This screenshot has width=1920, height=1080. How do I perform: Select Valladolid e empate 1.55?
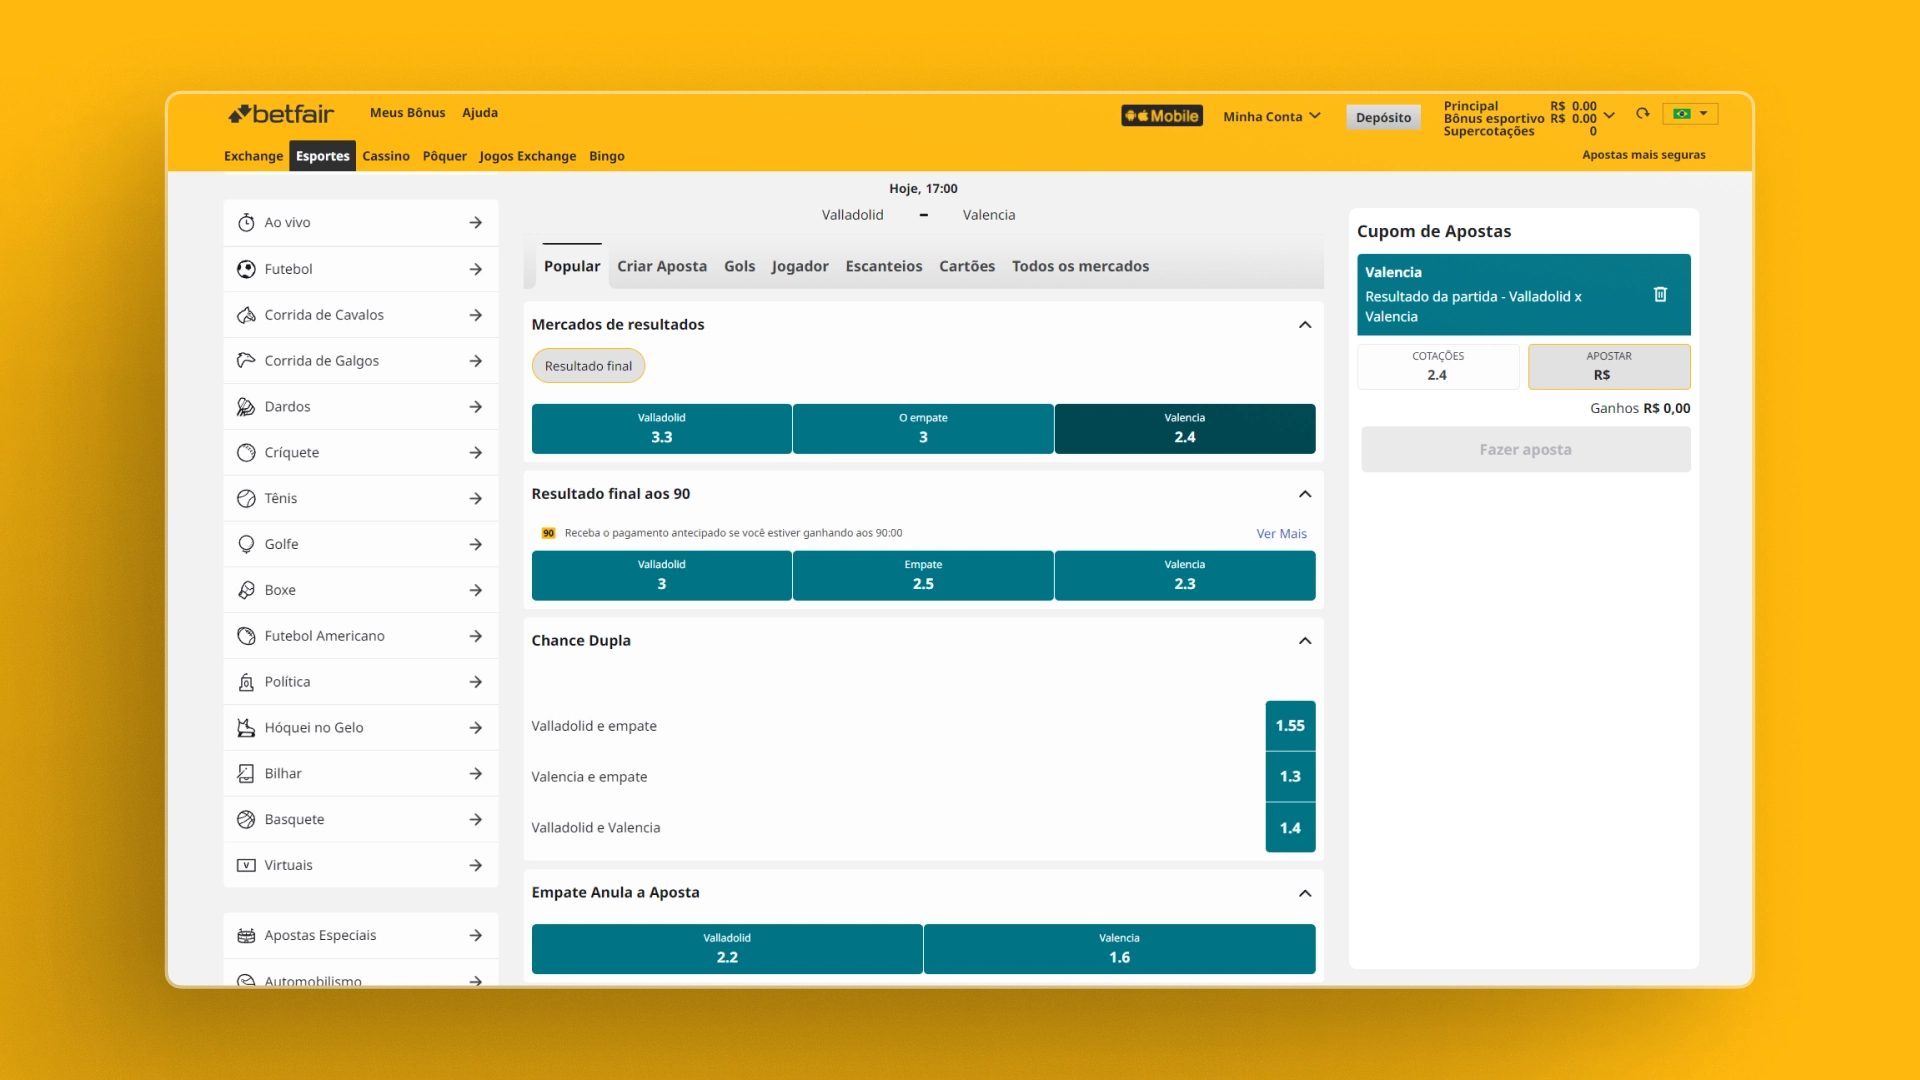click(1290, 726)
